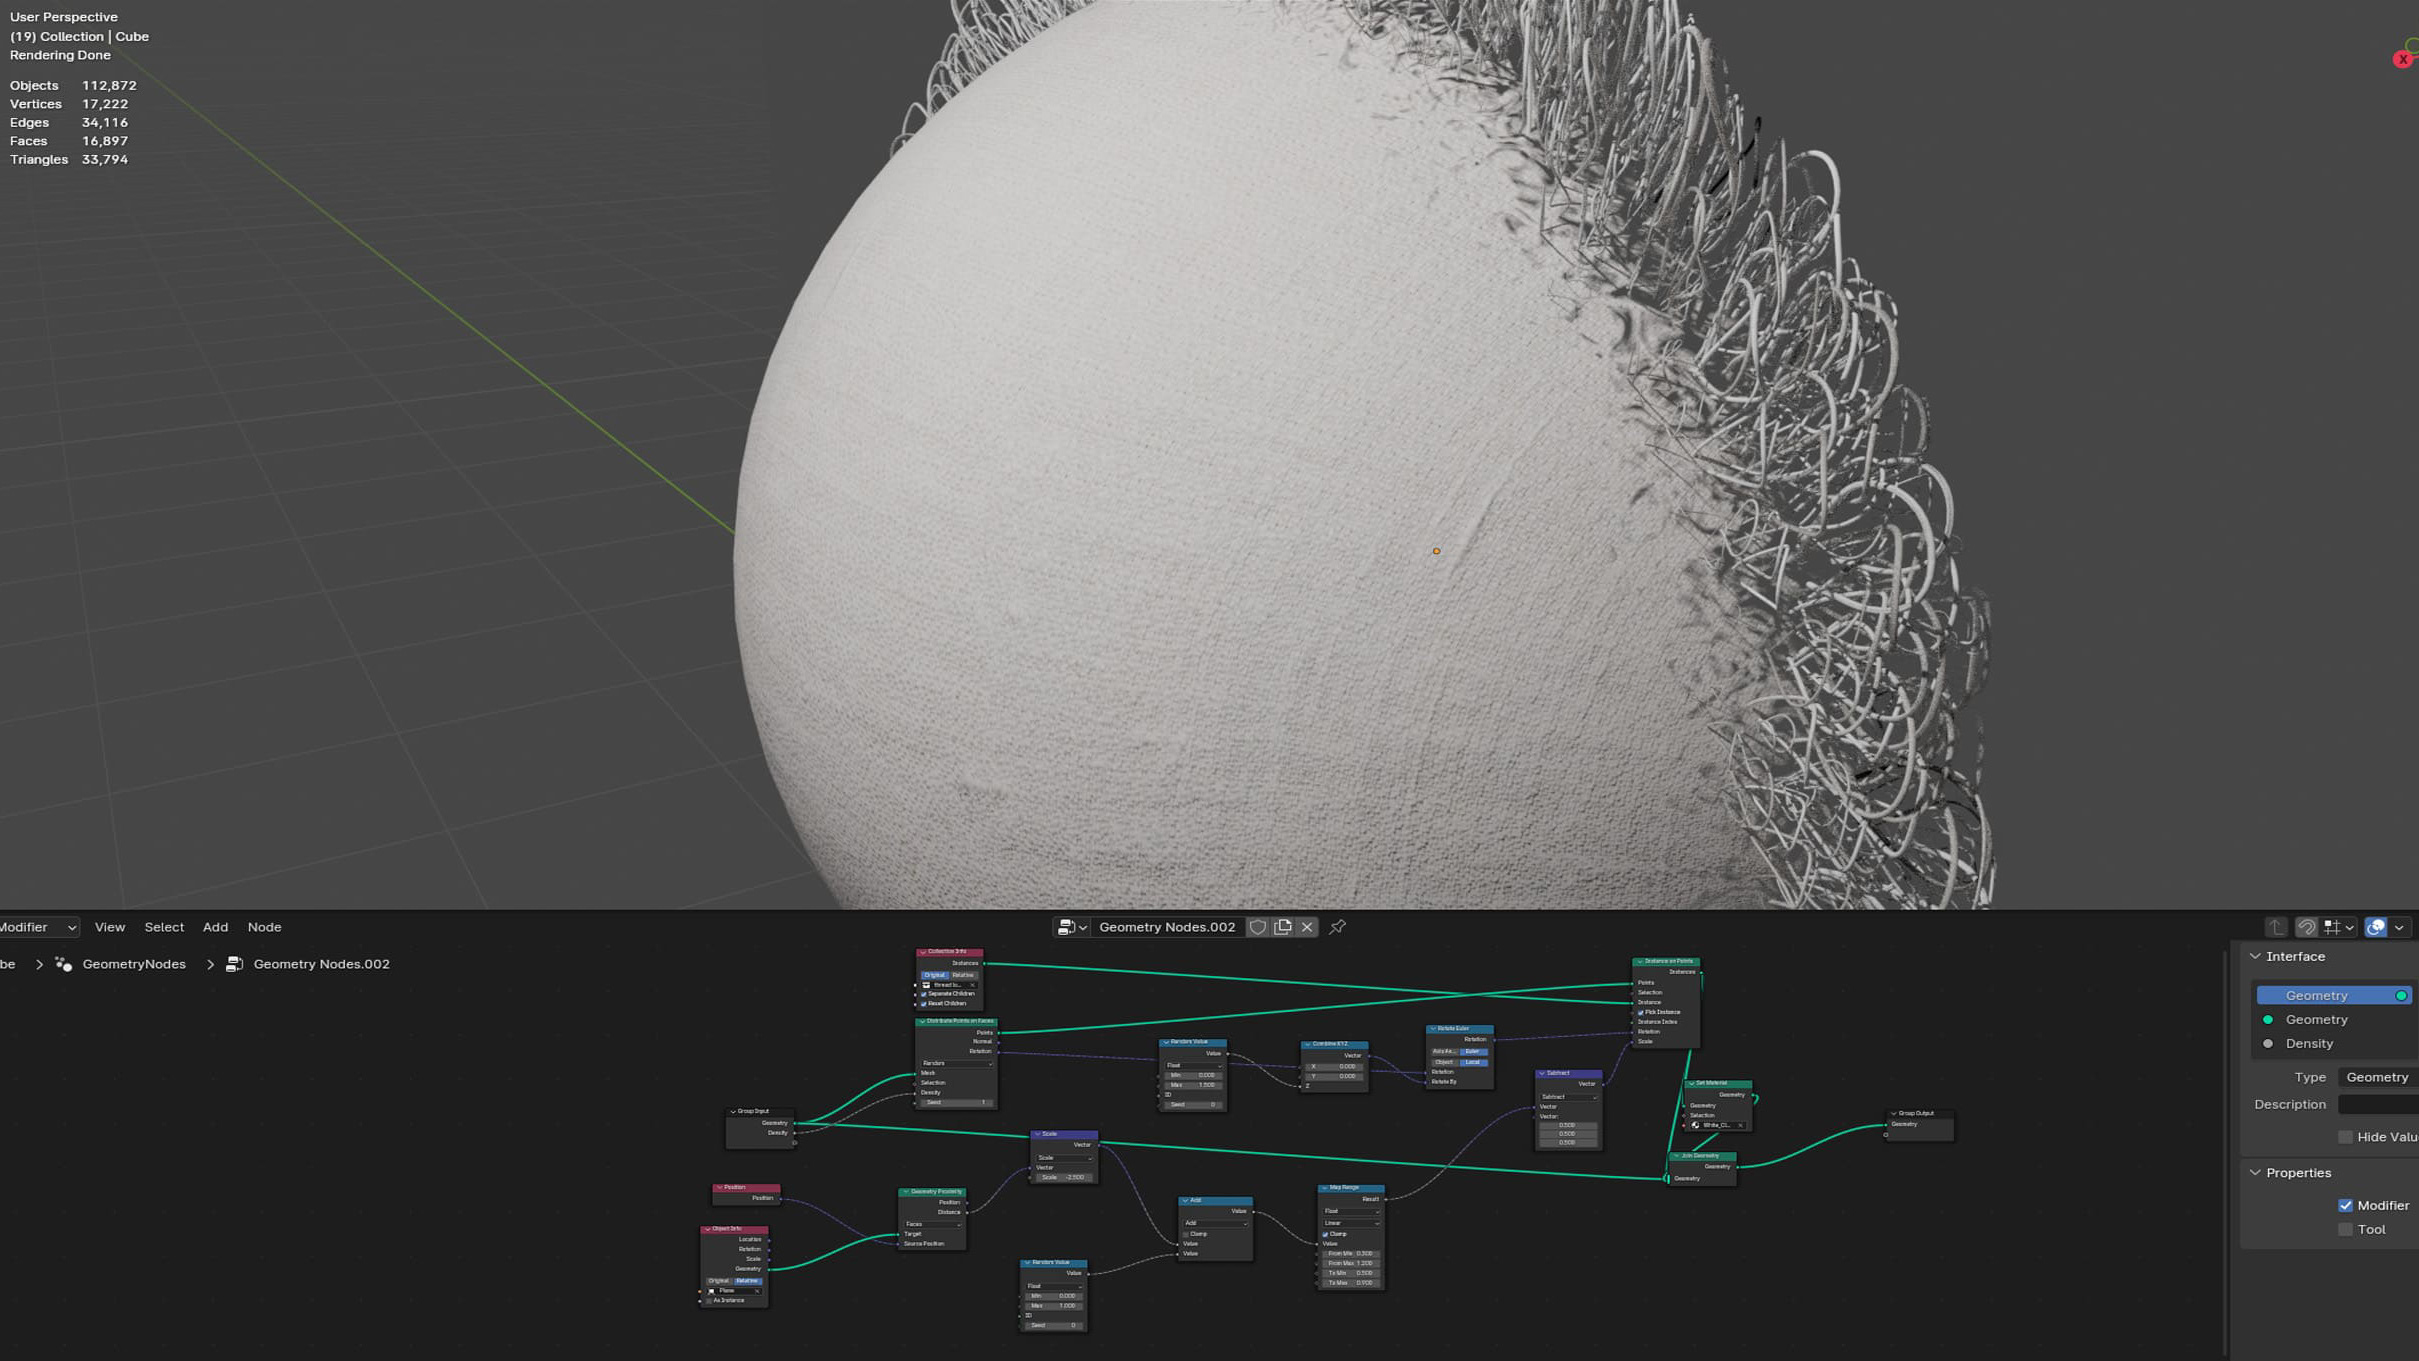The width and height of the screenshot is (2419, 1361).
Task: Collapse the Distribute Points on Faces node
Action: pyautogui.click(x=922, y=1022)
